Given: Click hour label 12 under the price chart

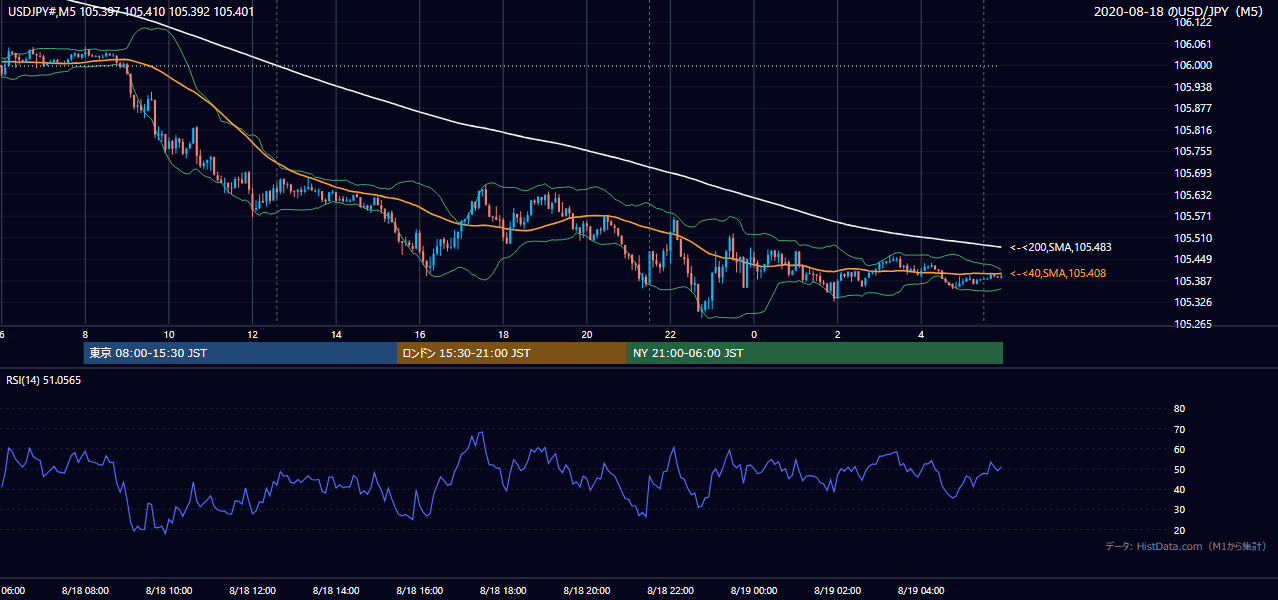Looking at the screenshot, I should [252, 334].
